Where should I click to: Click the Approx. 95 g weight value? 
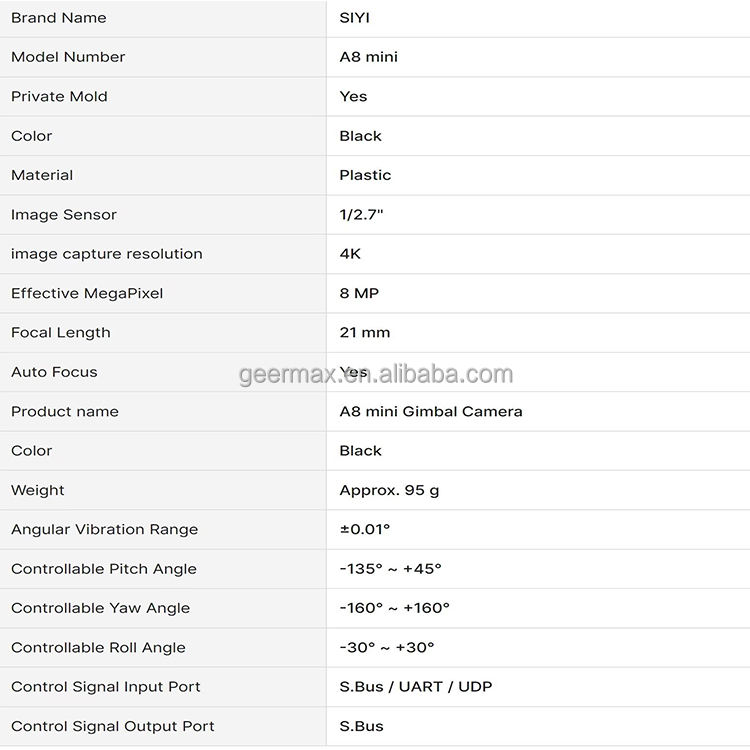pos(389,490)
